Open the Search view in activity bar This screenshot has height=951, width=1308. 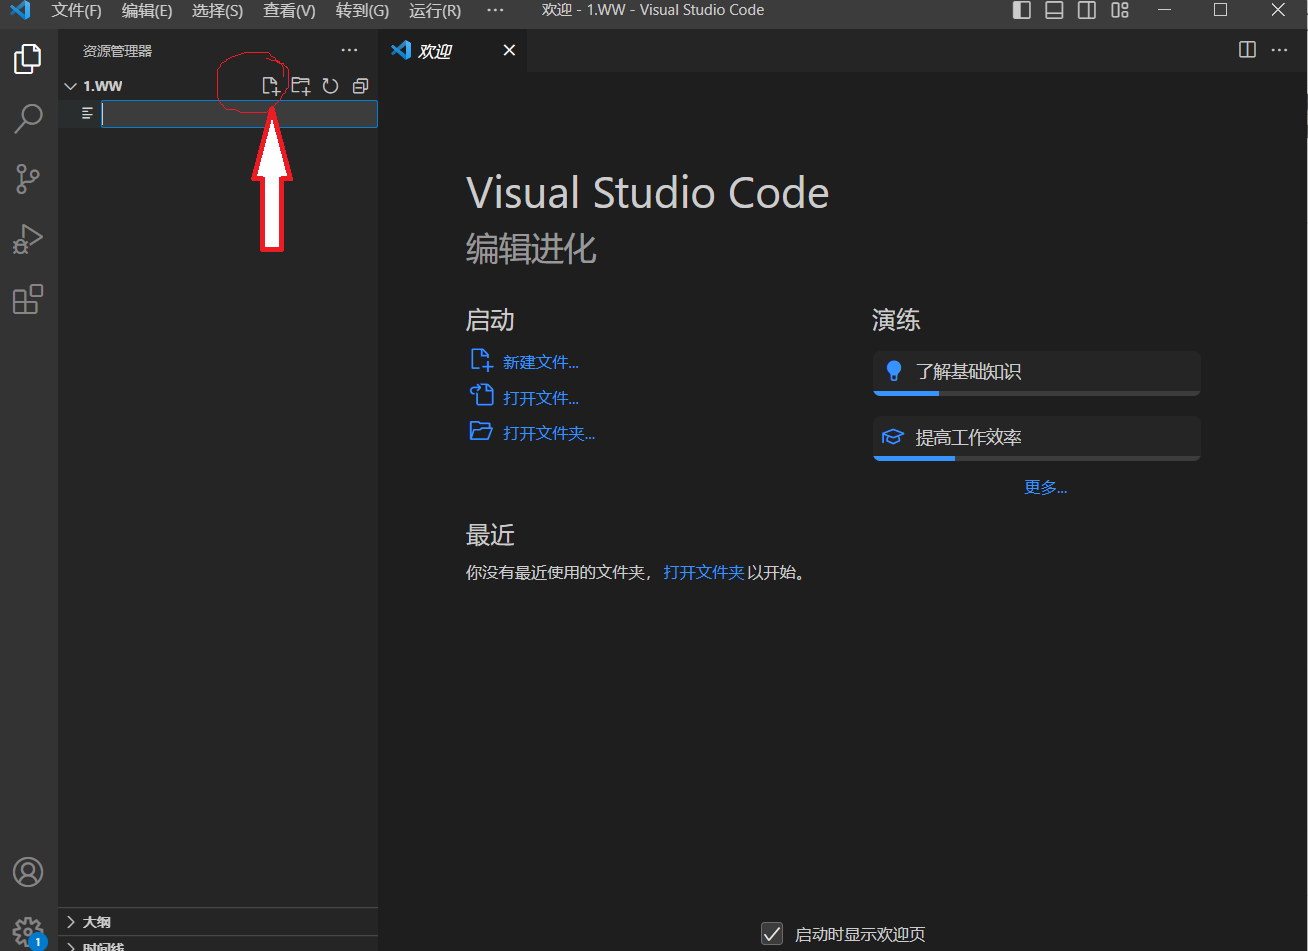[28, 119]
